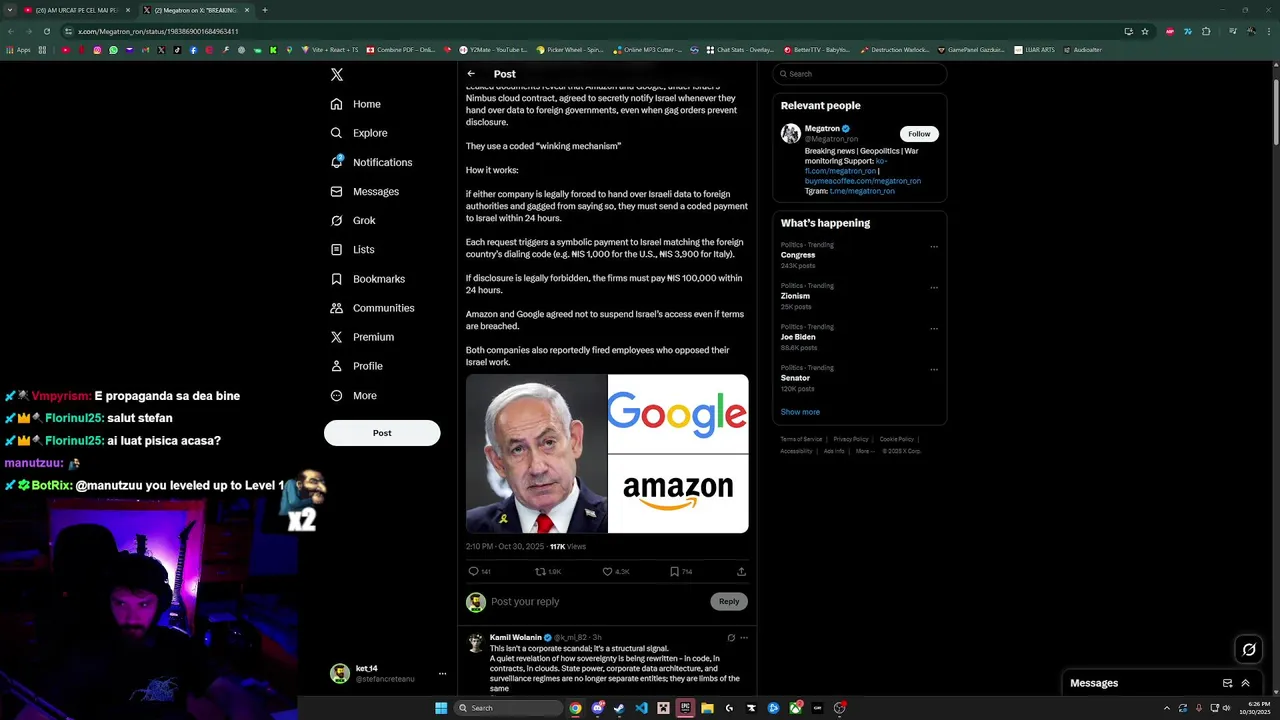This screenshot has height=720, width=1280.
Task: Open Bookmarks in the sidebar
Action: click(368, 279)
